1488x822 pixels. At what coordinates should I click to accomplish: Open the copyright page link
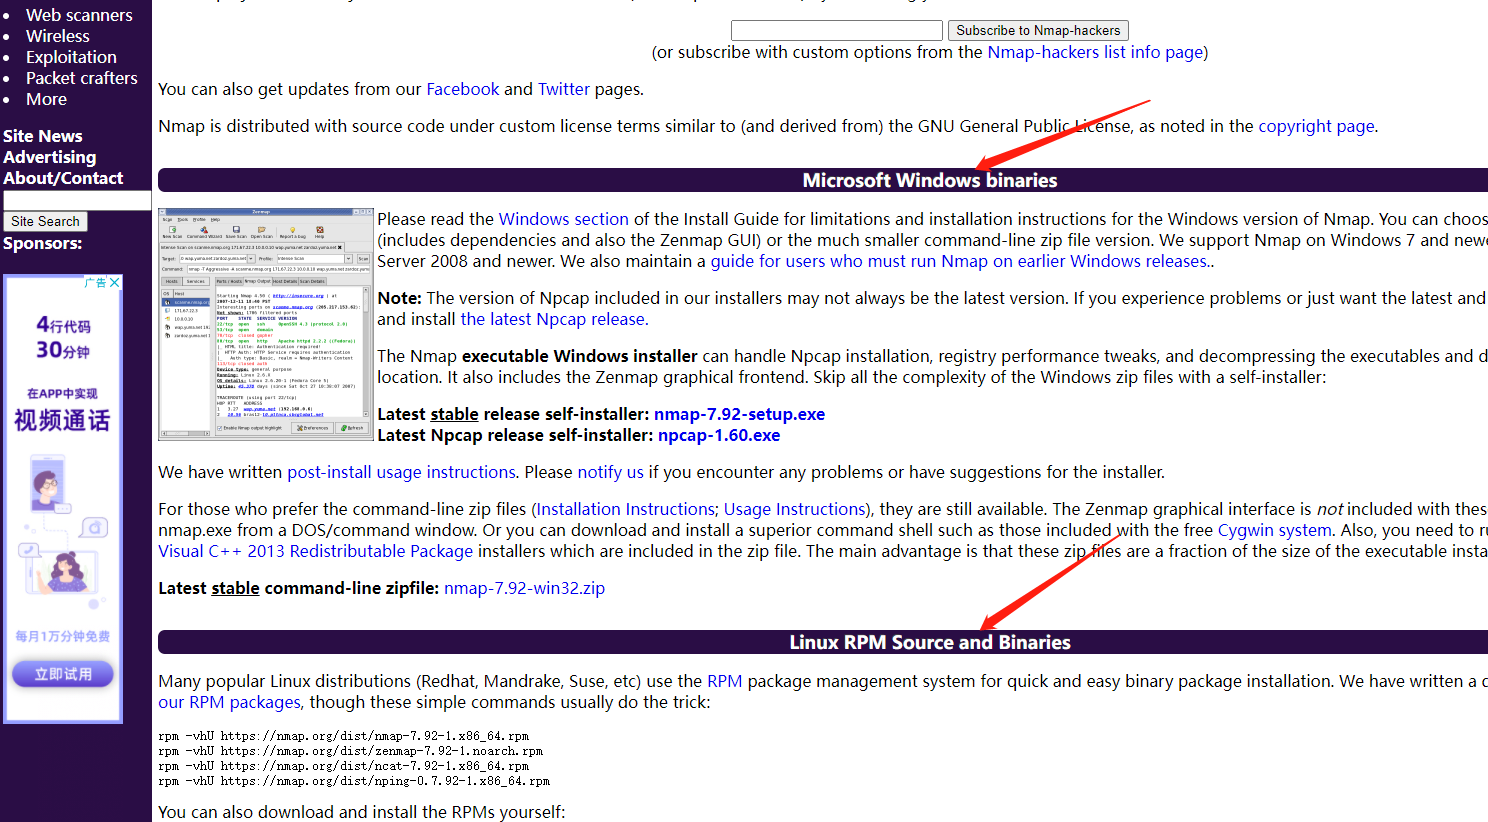[x=1316, y=126]
